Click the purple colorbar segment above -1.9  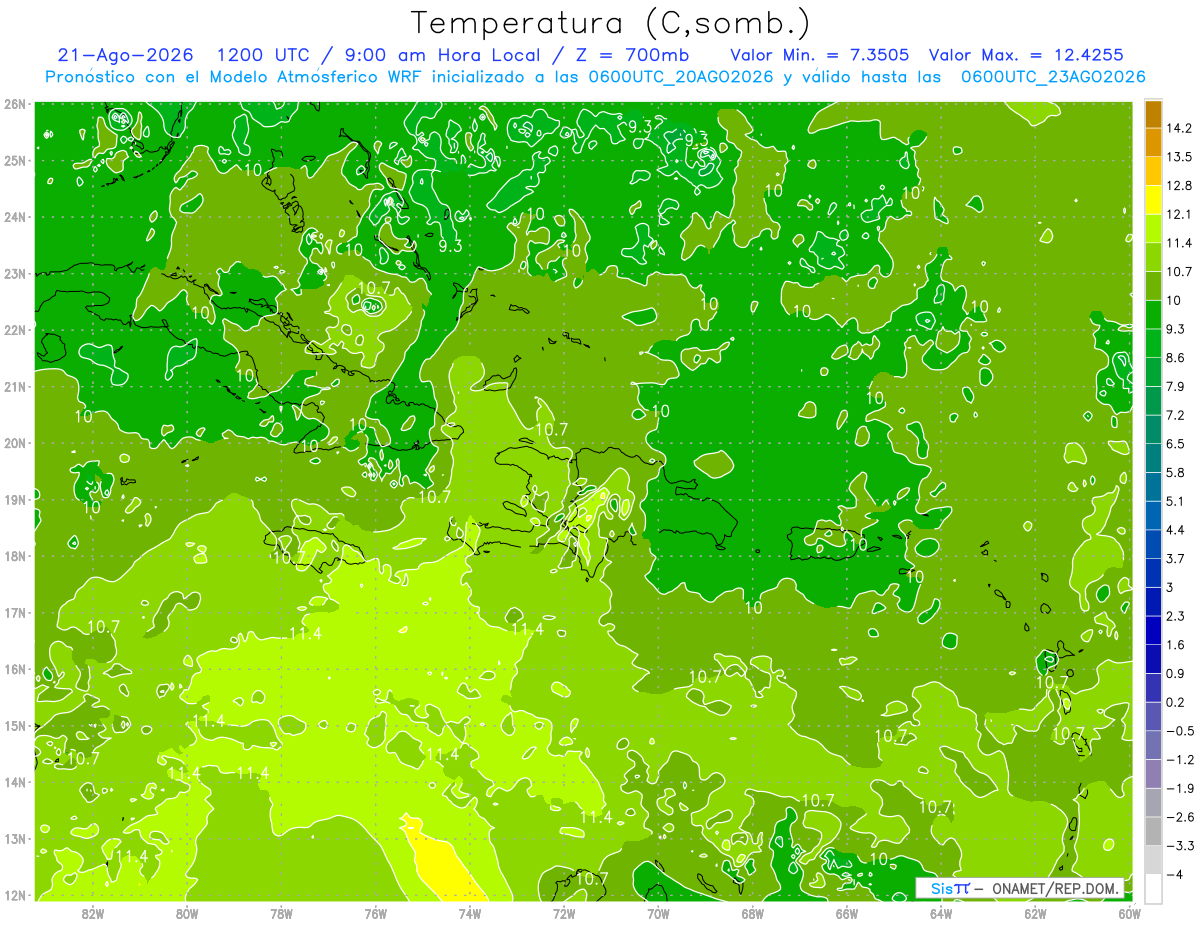point(1153,774)
